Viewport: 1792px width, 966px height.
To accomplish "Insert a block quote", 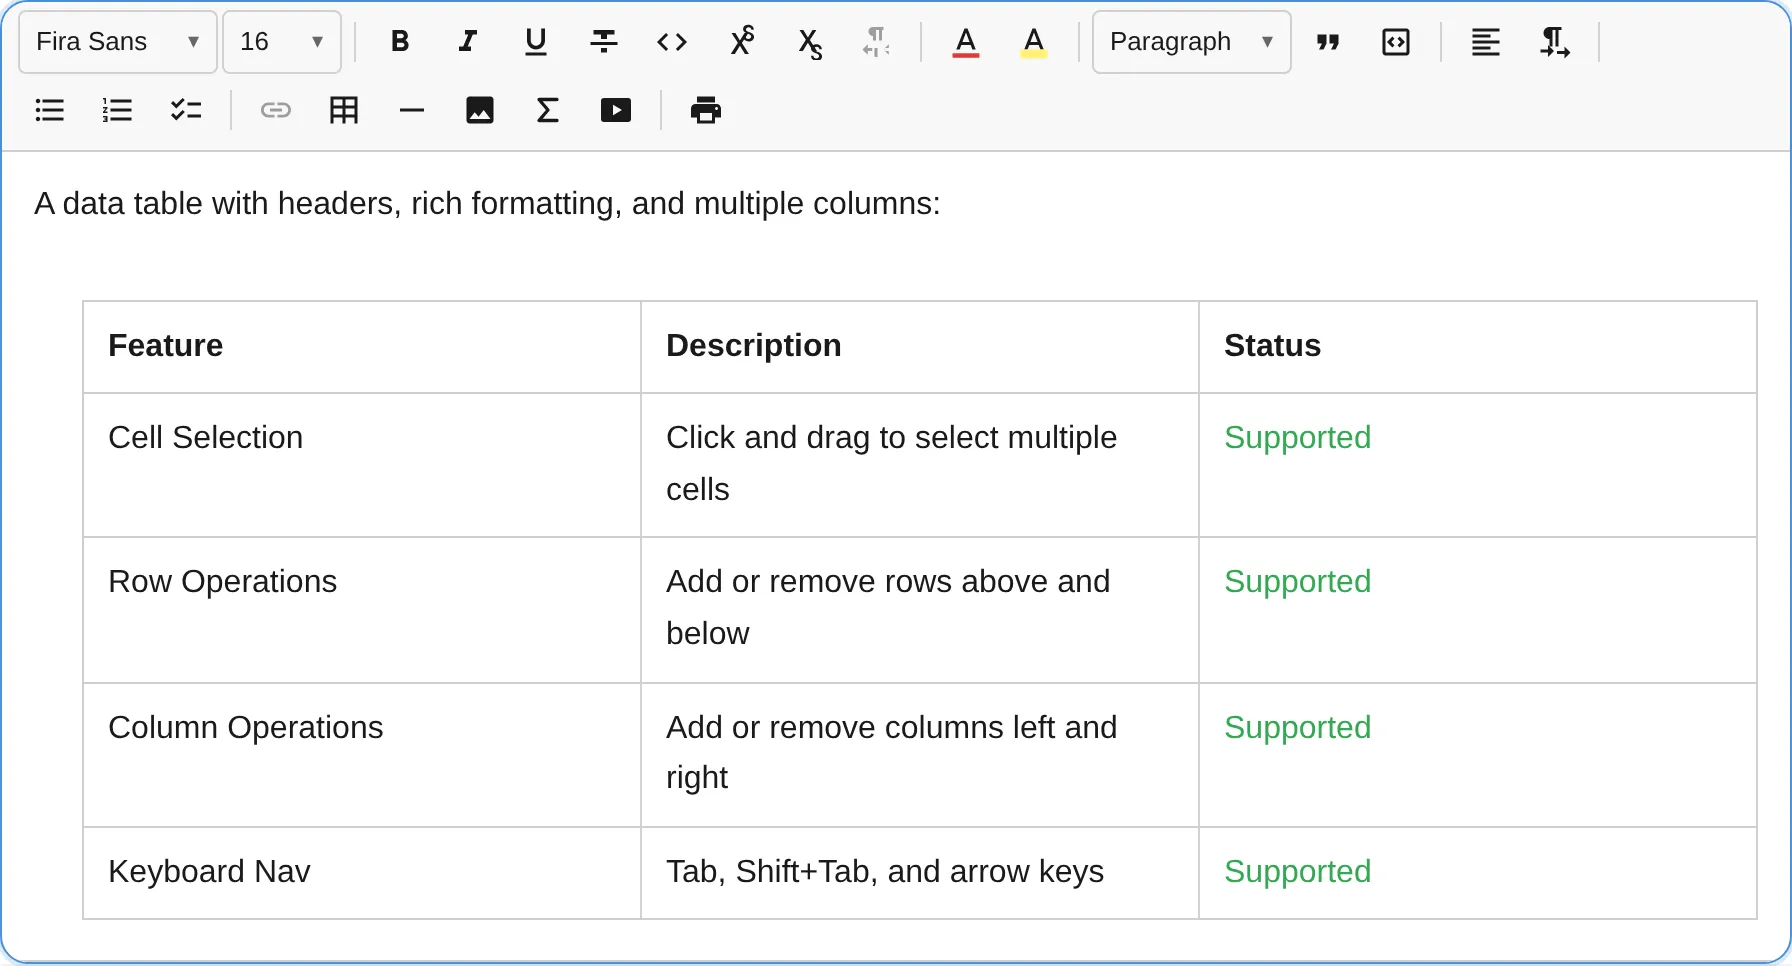I will pyautogui.click(x=1328, y=42).
